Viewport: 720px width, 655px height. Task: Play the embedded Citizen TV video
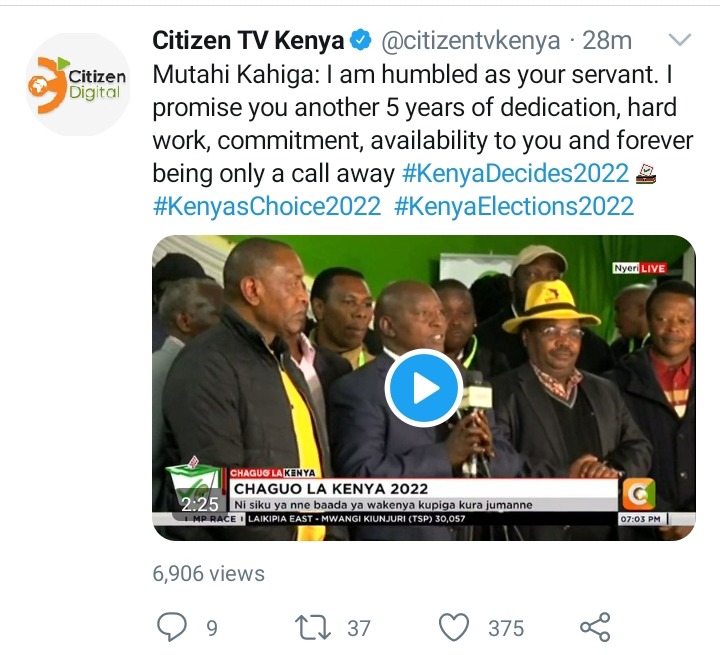click(x=423, y=388)
